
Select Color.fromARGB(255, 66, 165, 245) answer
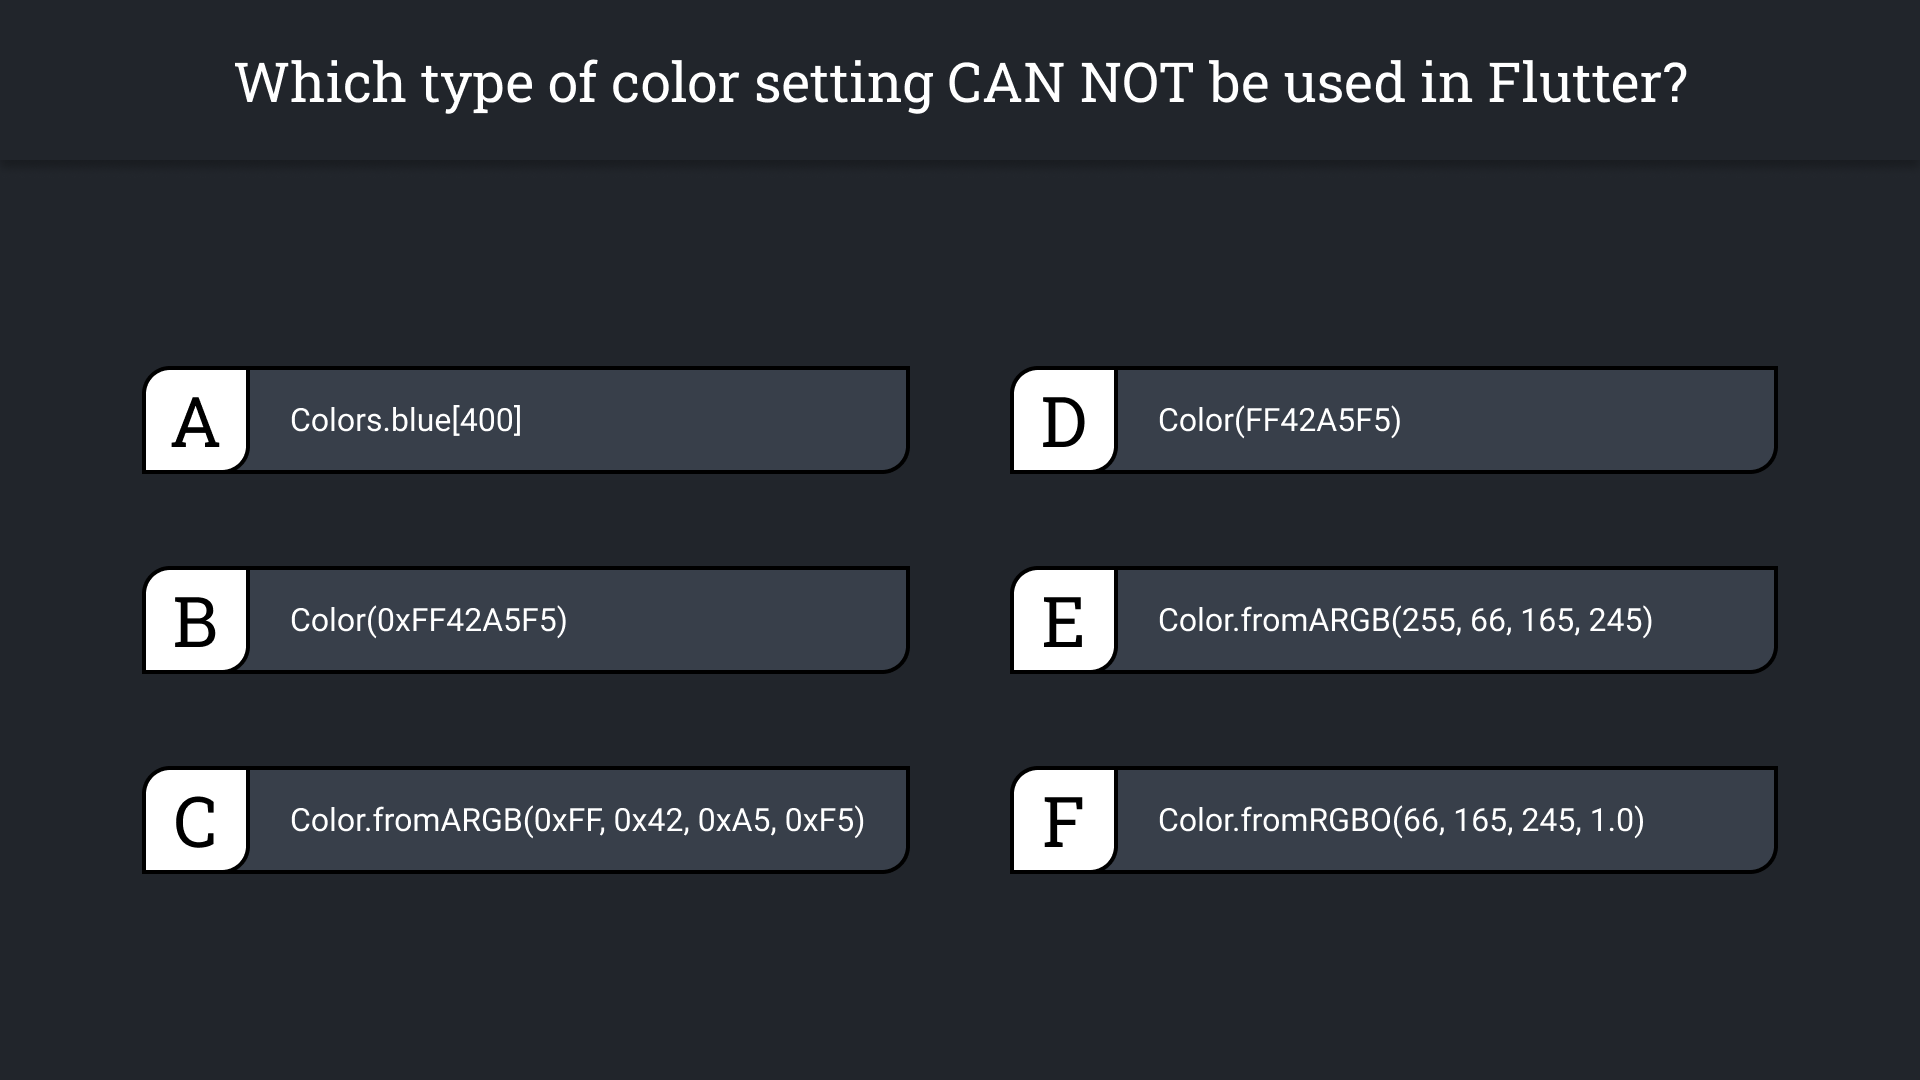tap(1405, 620)
